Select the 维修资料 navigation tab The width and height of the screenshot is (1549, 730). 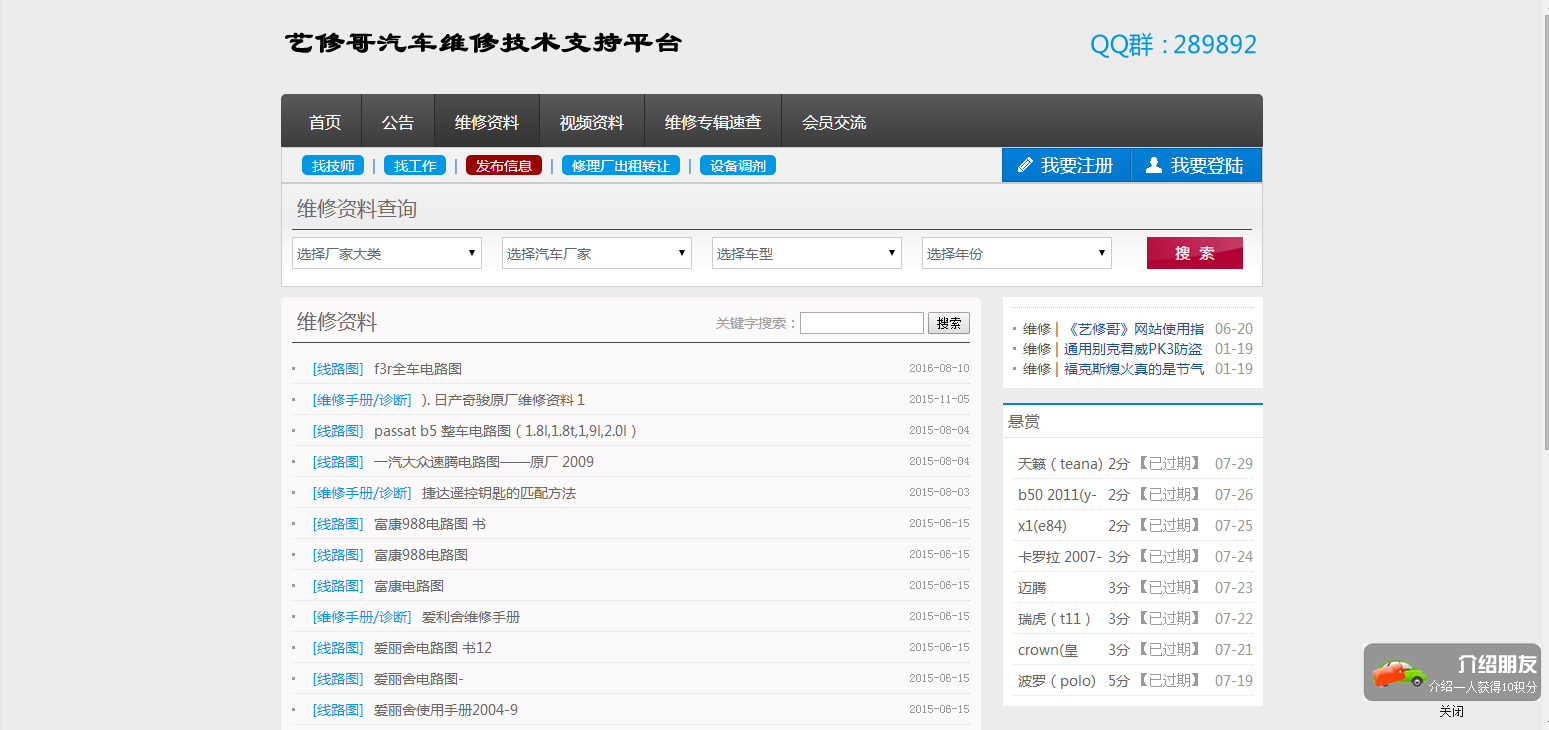[x=487, y=122]
